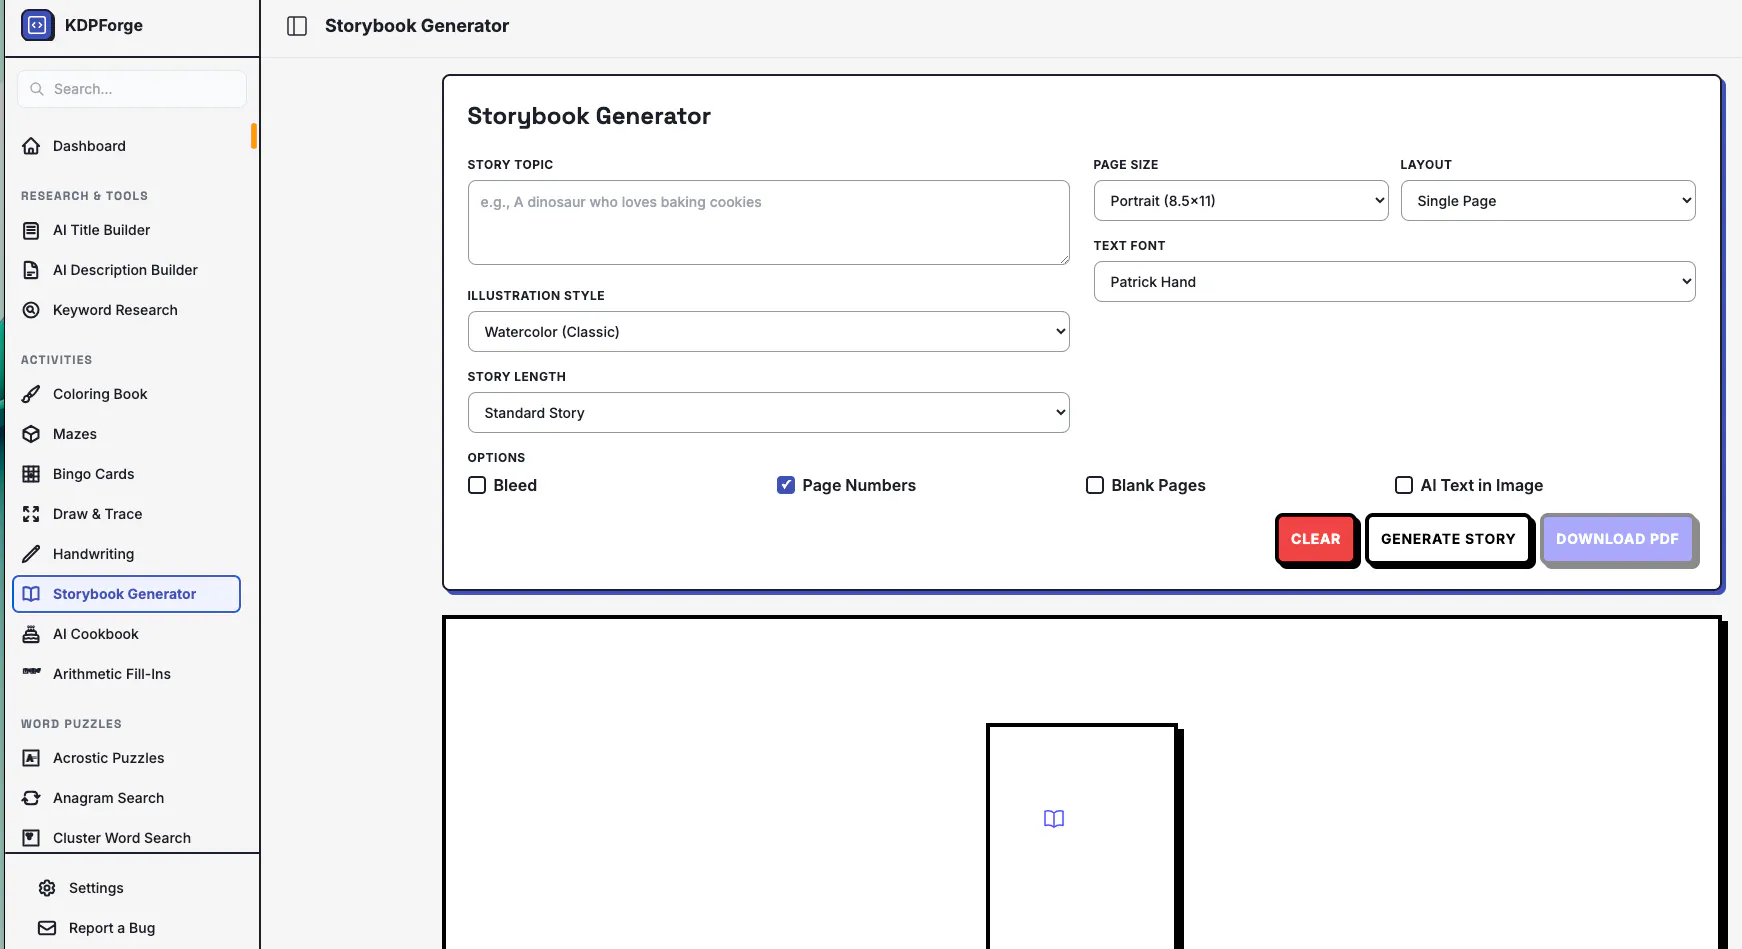1742x949 pixels.
Task: Open Coloring Book activity
Action: point(126,394)
